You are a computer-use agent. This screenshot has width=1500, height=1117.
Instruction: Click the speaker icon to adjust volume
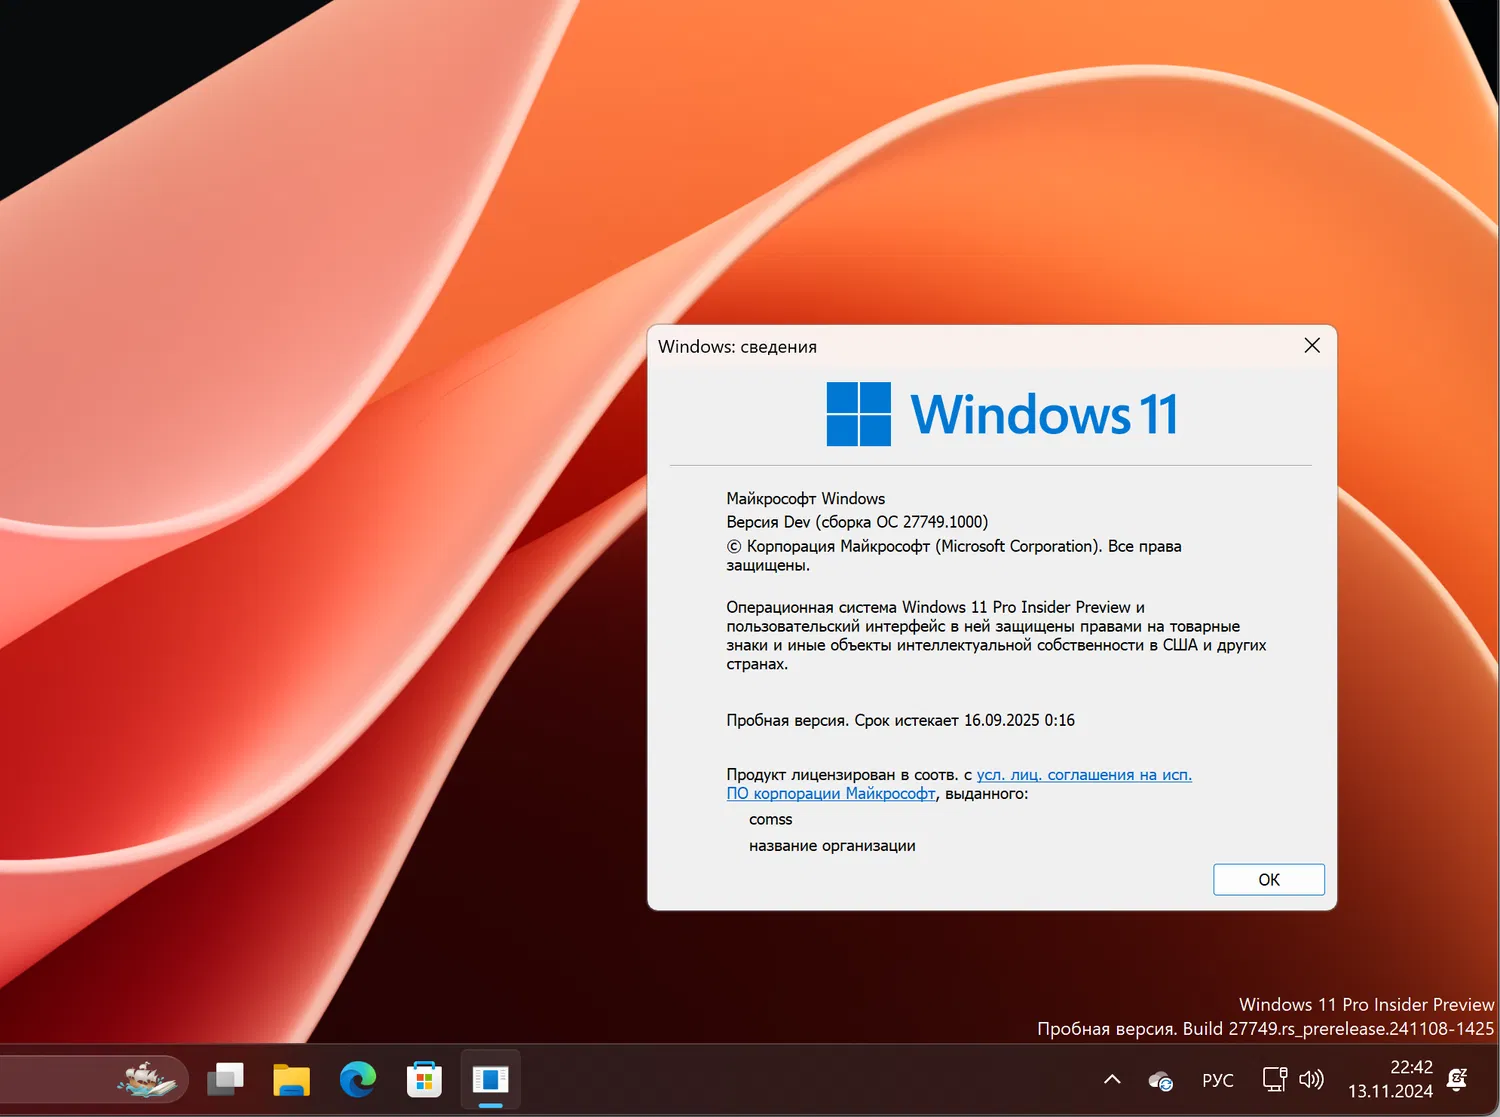(x=1311, y=1080)
